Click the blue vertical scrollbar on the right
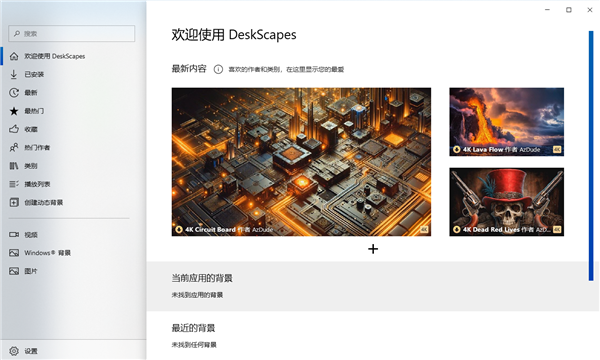This screenshot has height=360, width=600. [x=591, y=156]
